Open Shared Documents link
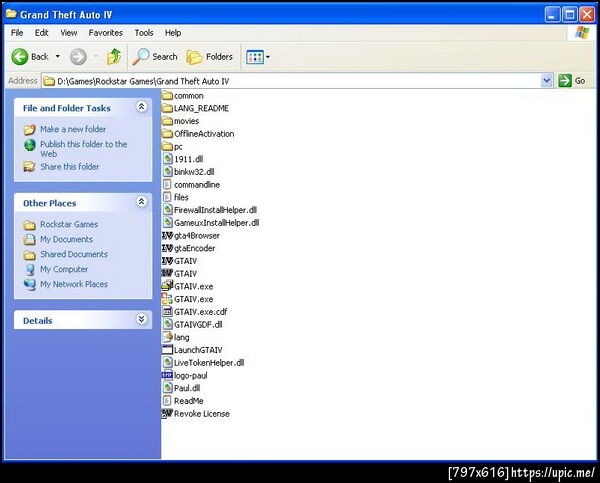Image resolution: width=600 pixels, height=483 pixels. pos(74,254)
